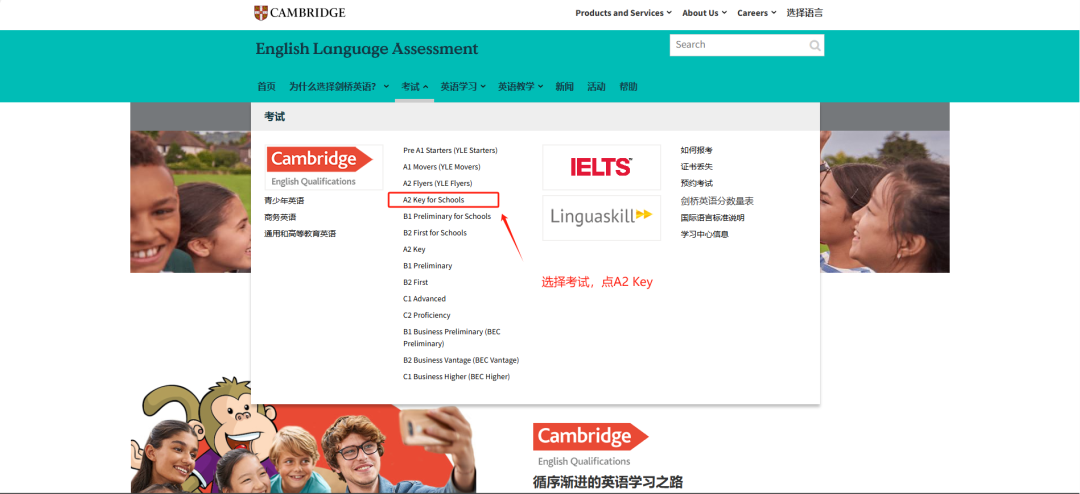
Task: Click into the Search text field
Action: [x=738, y=46]
